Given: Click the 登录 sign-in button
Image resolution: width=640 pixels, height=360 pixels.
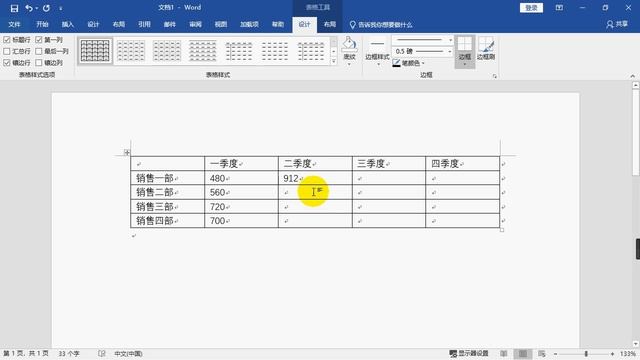Looking at the screenshot, I should [x=531, y=8].
